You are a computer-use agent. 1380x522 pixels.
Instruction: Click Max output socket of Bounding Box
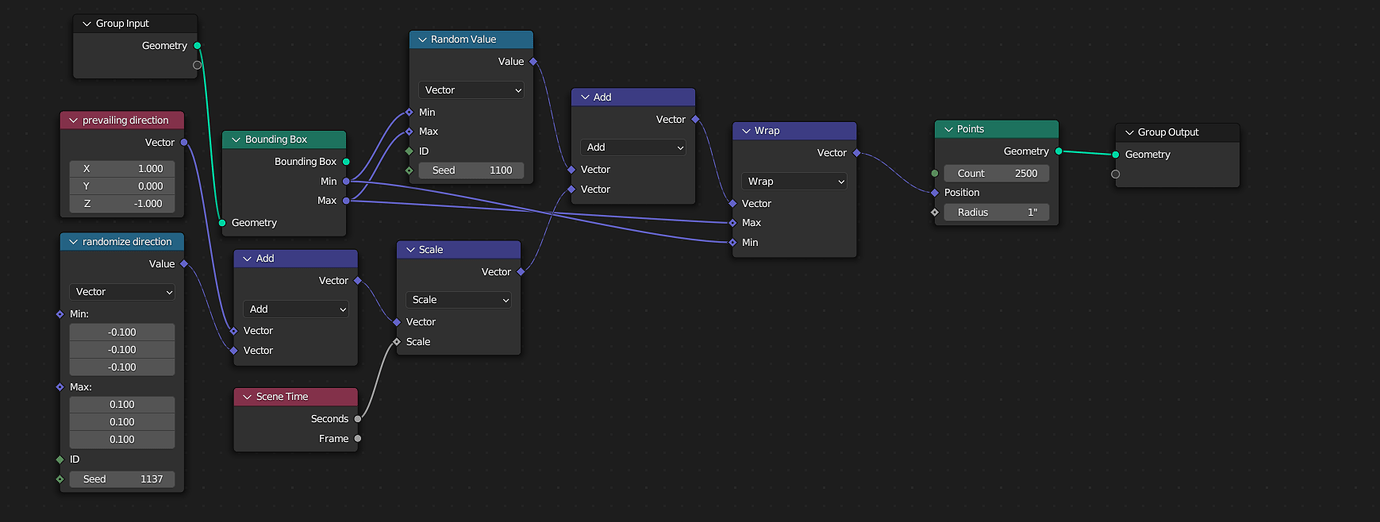(346, 201)
